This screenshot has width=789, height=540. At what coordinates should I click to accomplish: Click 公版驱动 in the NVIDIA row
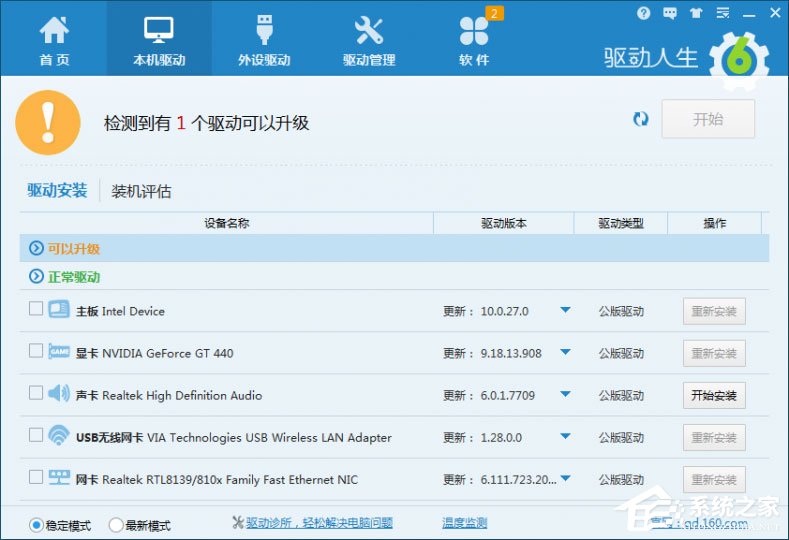[x=621, y=354]
